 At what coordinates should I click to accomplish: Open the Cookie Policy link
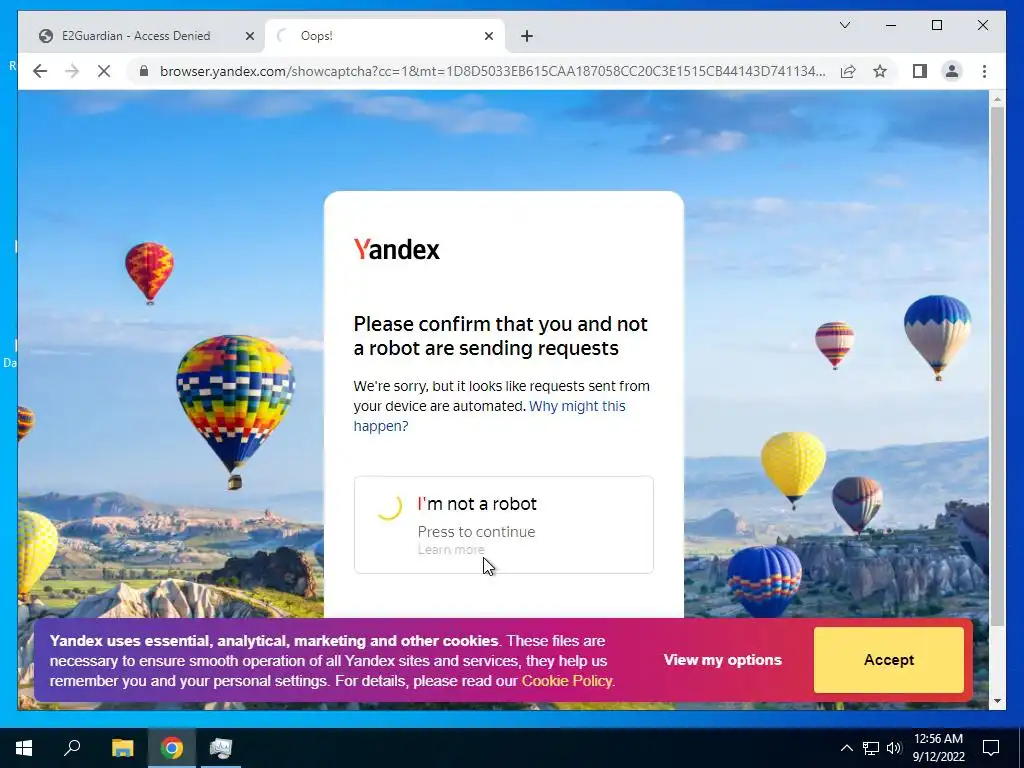point(566,680)
